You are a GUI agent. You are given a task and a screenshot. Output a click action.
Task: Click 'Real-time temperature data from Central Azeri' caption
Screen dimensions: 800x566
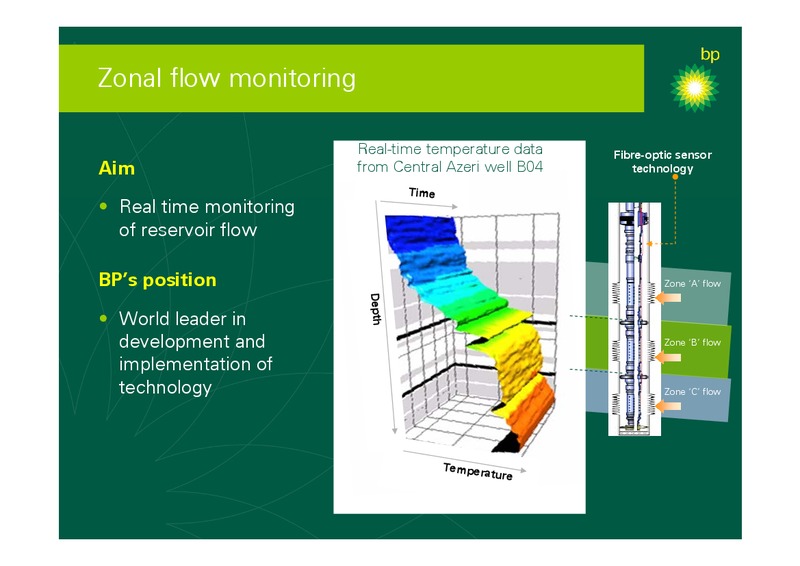[449, 158]
